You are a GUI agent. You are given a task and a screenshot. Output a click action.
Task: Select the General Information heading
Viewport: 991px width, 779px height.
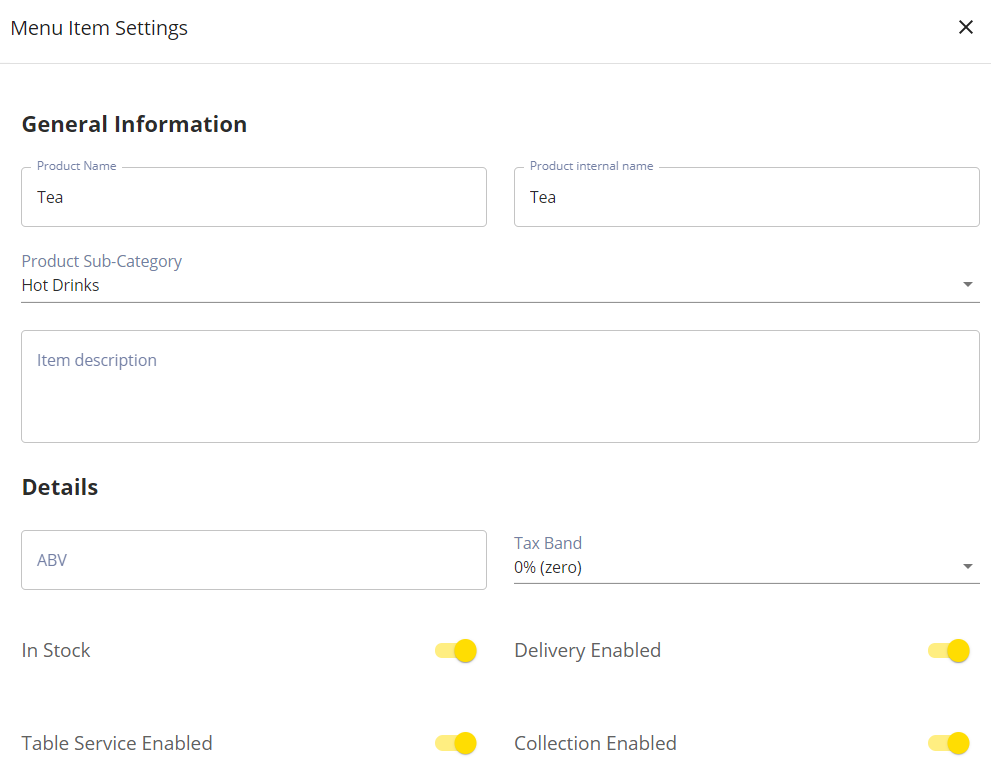tap(134, 124)
